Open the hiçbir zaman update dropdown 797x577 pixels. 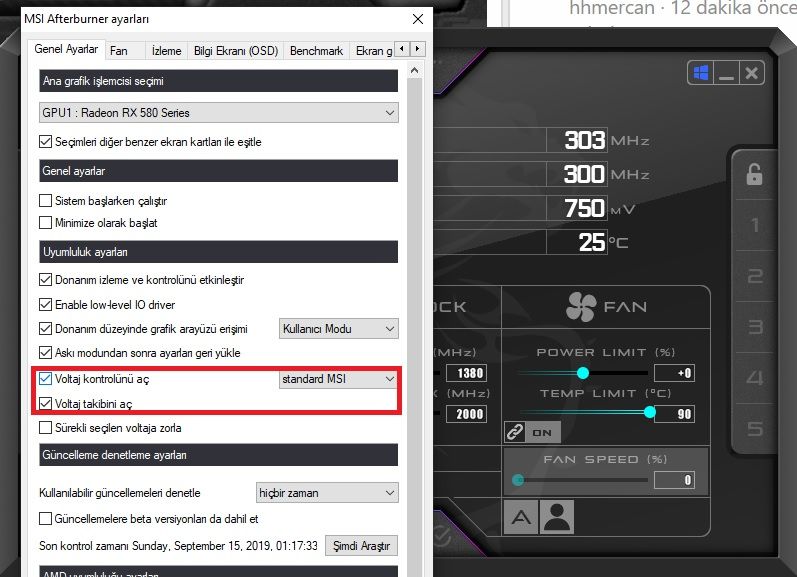(327, 493)
